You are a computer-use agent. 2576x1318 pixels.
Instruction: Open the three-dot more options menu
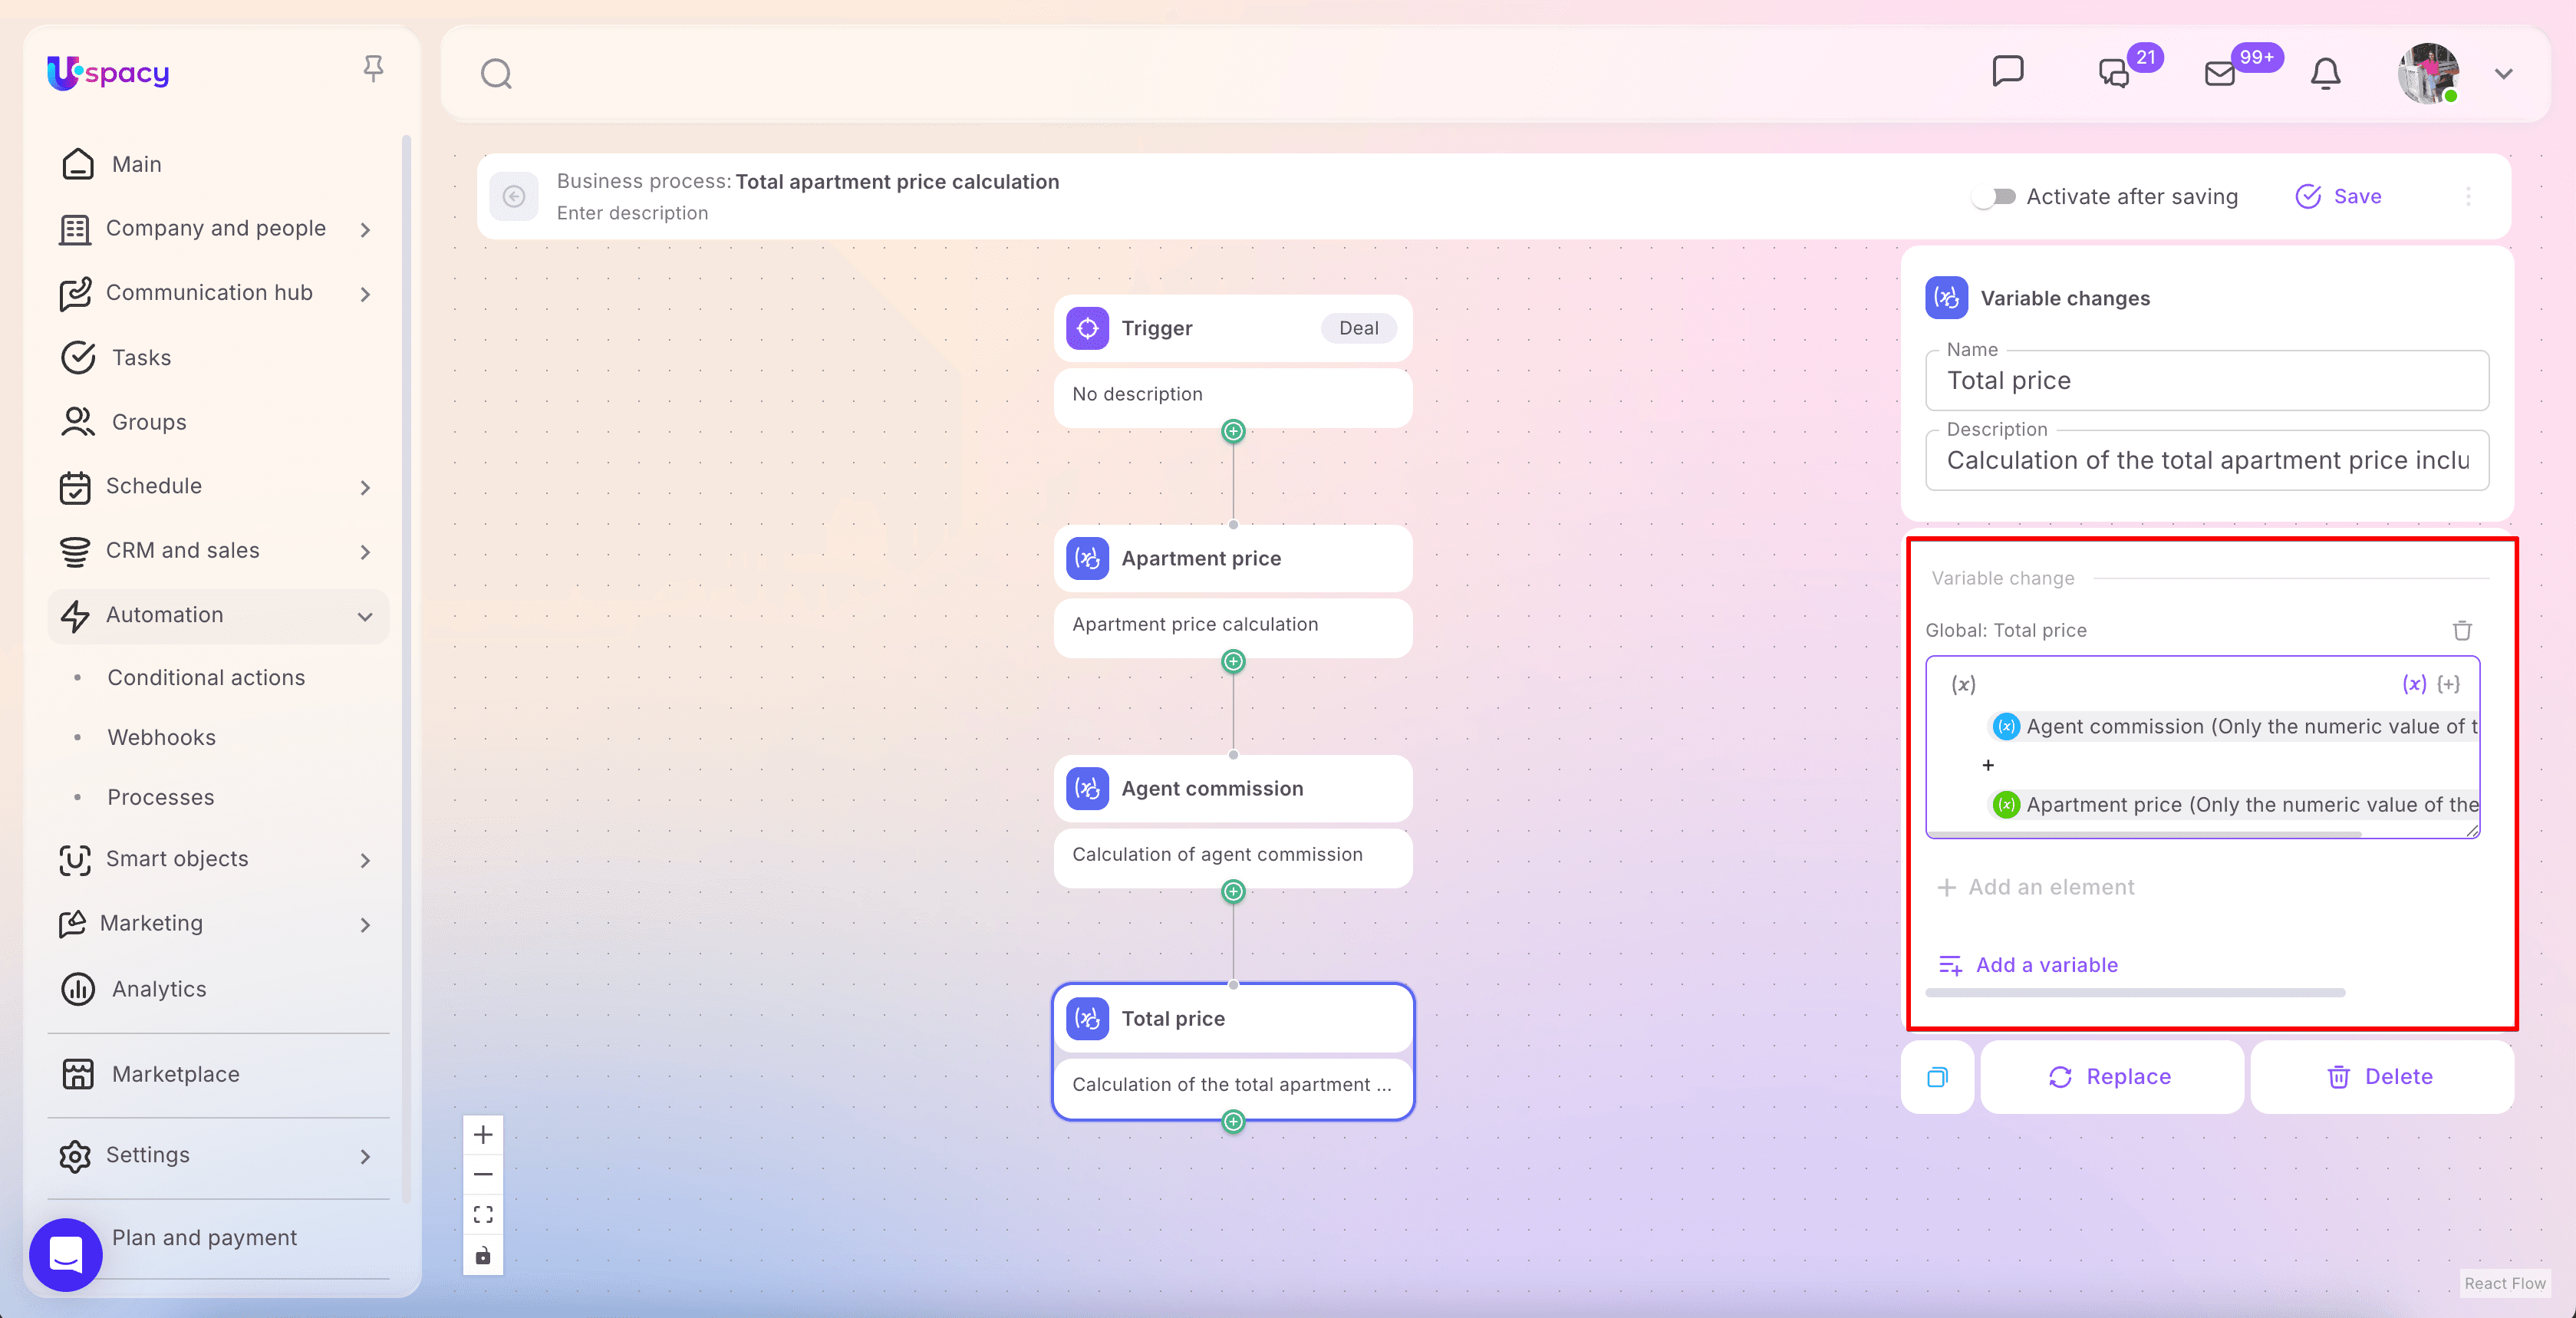pos(2468,197)
